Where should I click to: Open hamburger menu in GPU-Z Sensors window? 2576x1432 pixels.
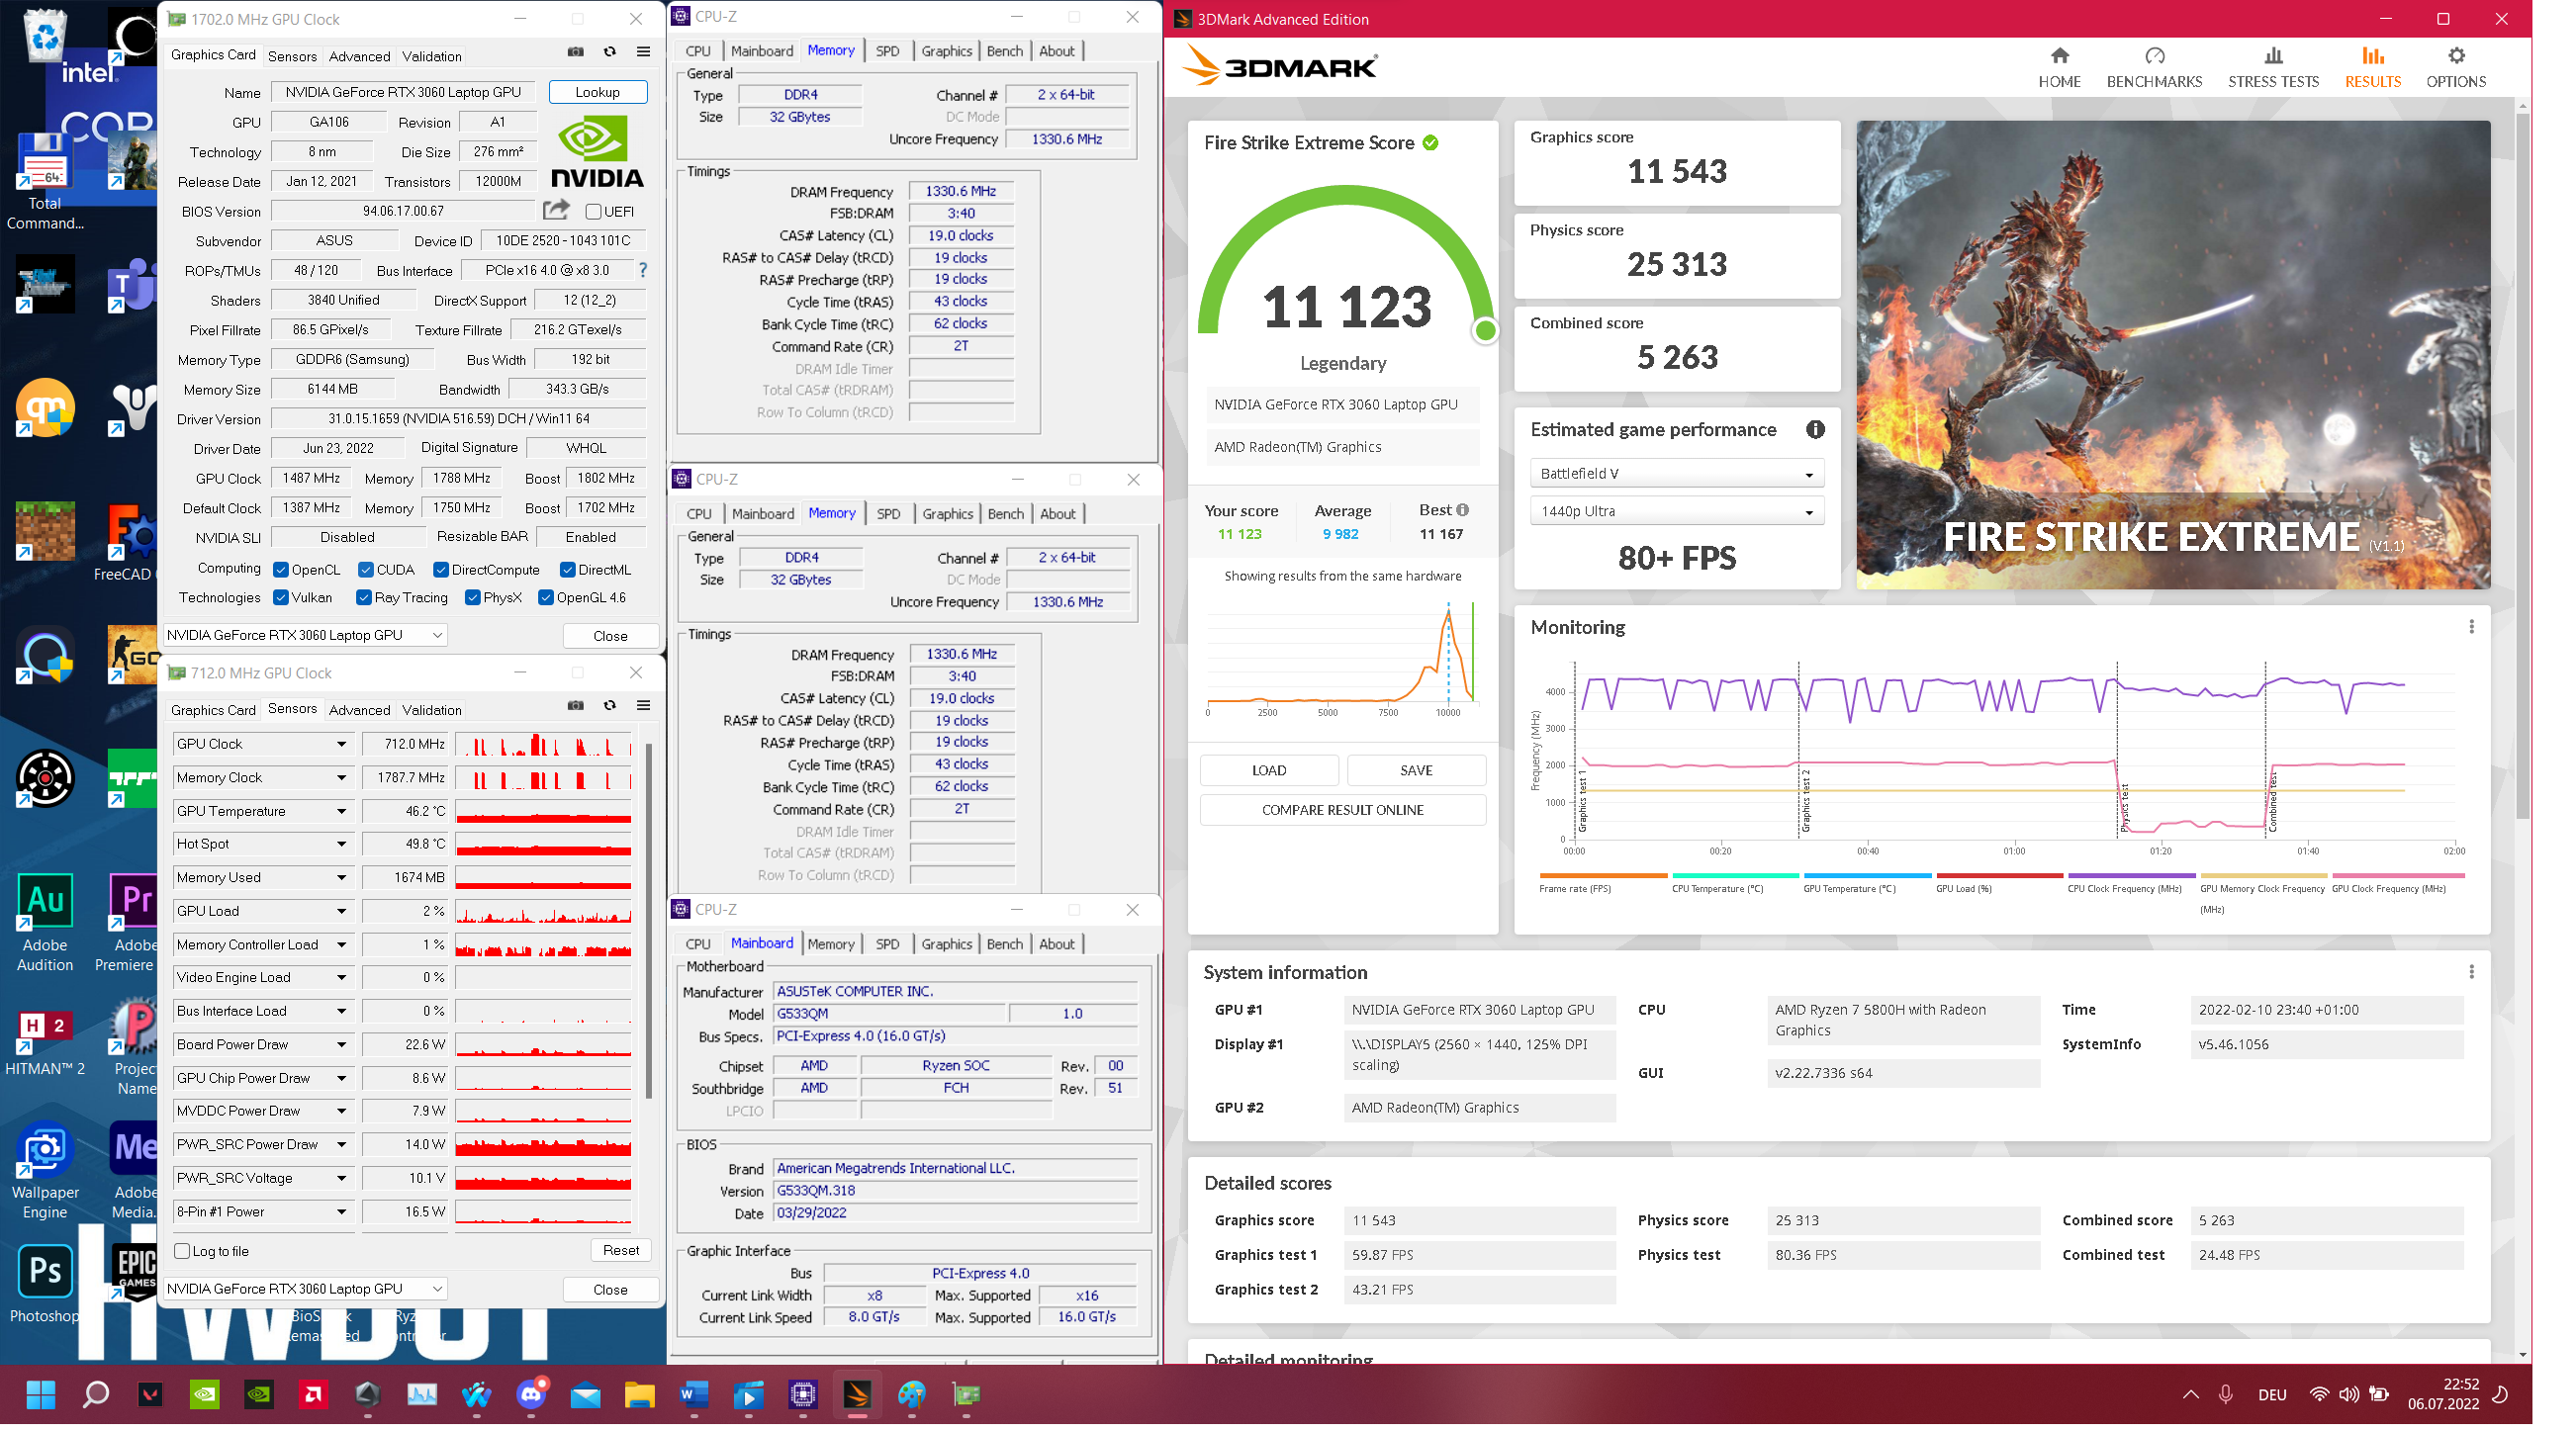click(x=643, y=705)
